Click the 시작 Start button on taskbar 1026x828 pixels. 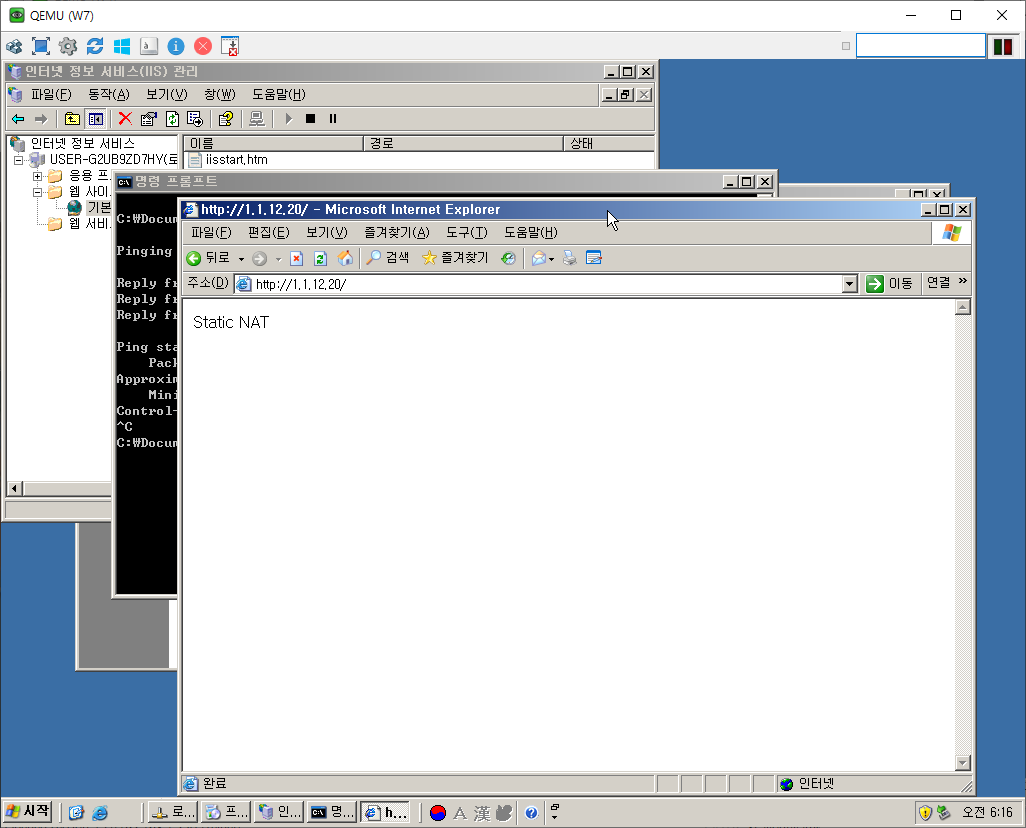[27, 812]
